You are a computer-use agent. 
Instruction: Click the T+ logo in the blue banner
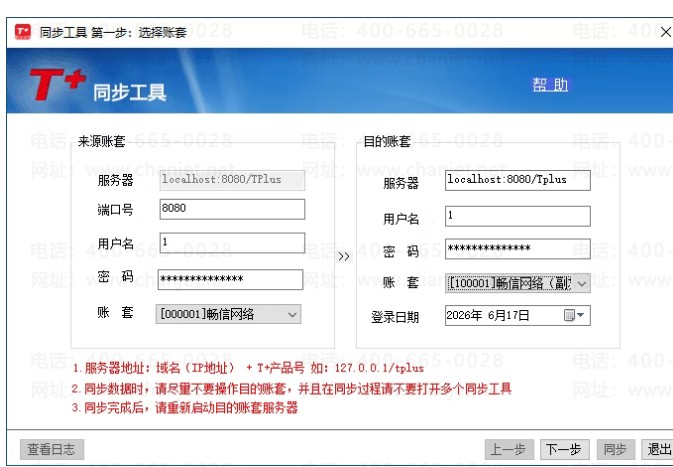coord(58,85)
